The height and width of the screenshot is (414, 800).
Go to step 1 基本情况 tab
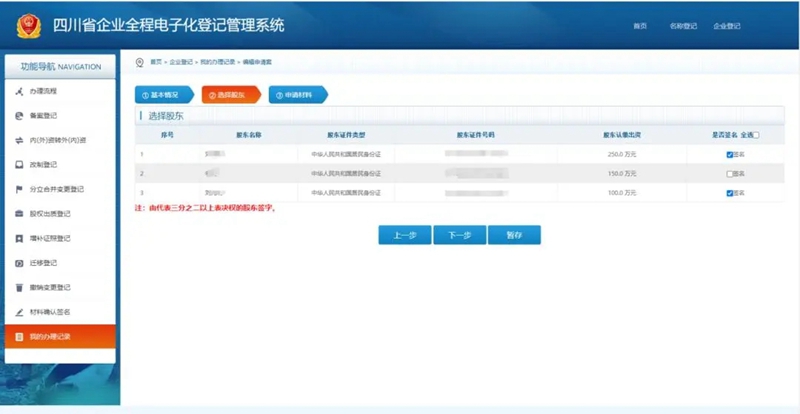point(164,95)
